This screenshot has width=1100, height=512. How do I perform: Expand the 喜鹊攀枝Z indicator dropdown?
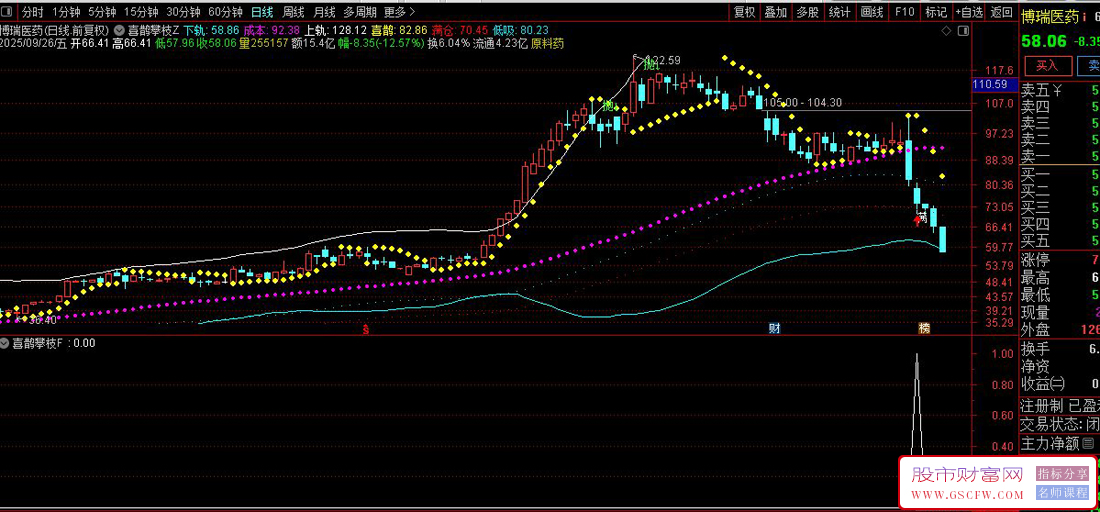(119, 30)
